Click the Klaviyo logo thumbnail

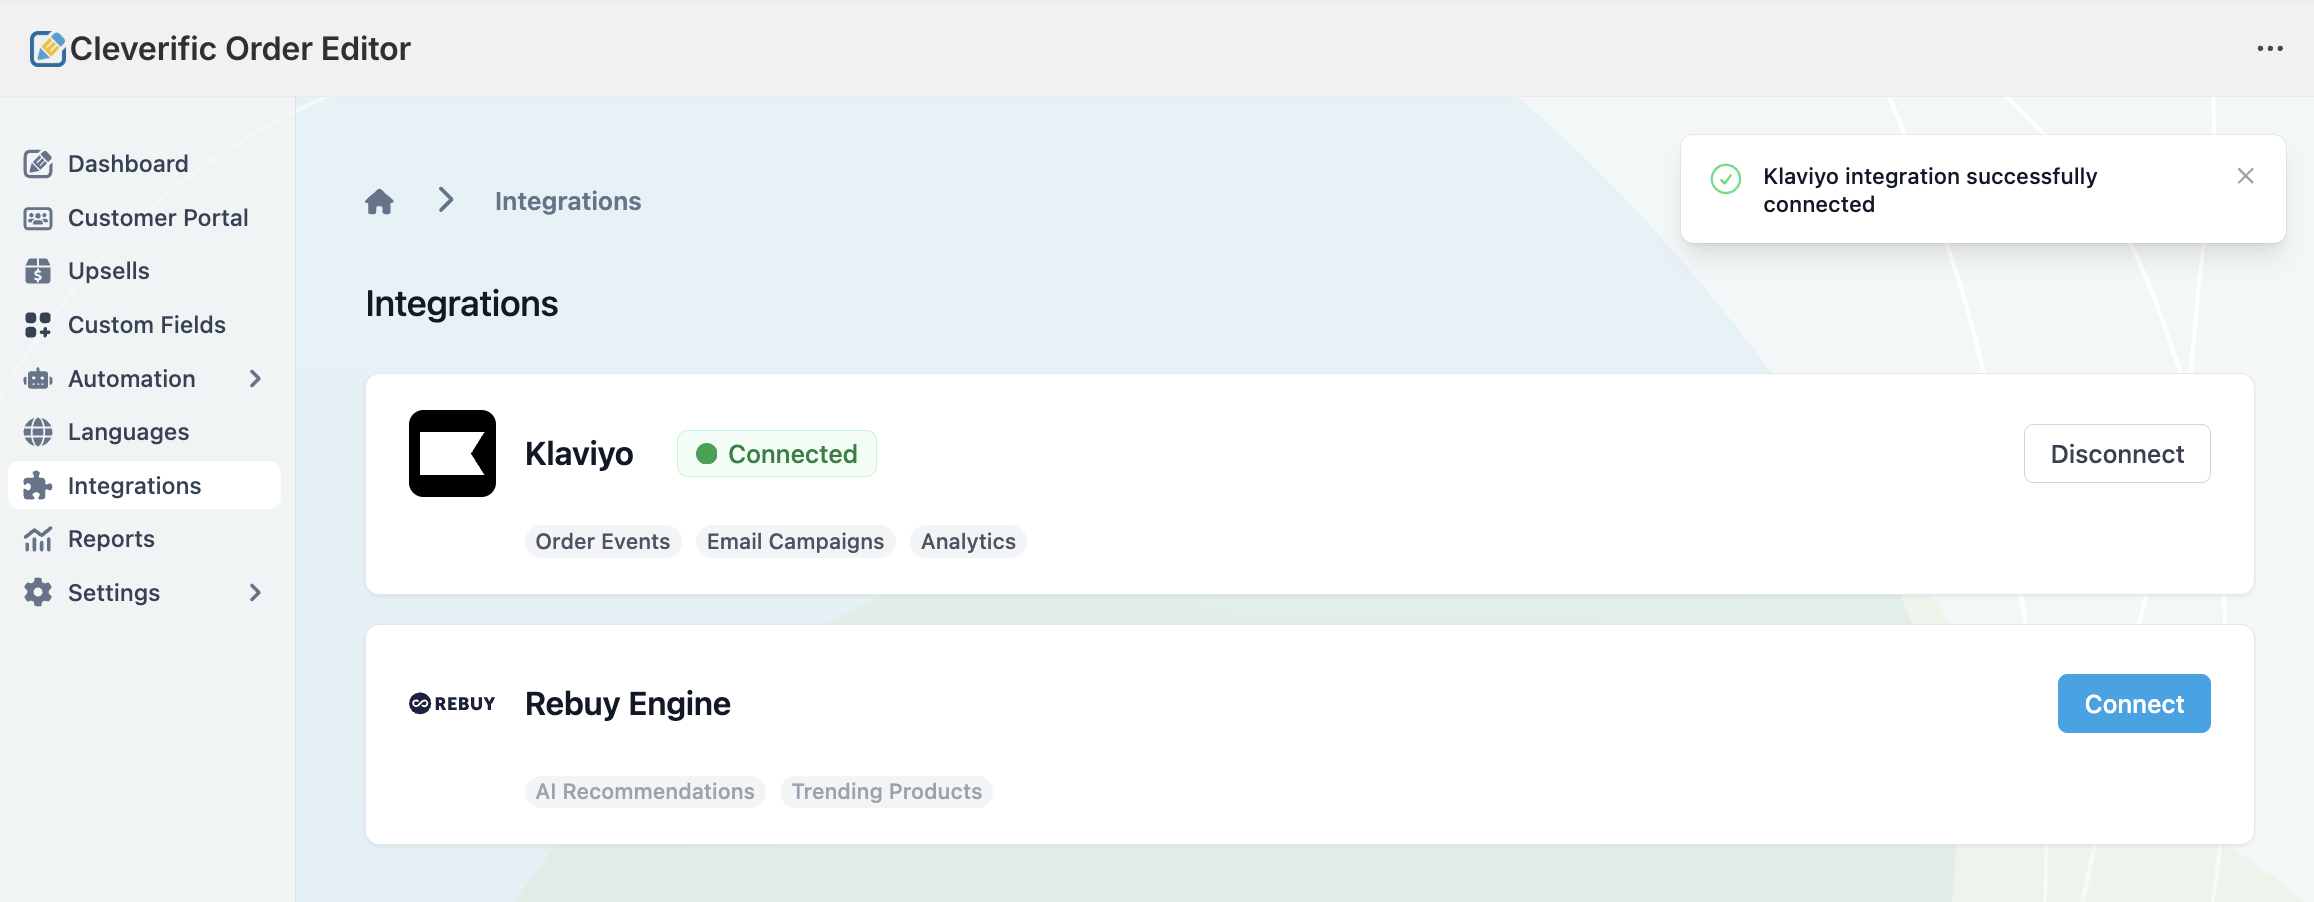(452, 453)
